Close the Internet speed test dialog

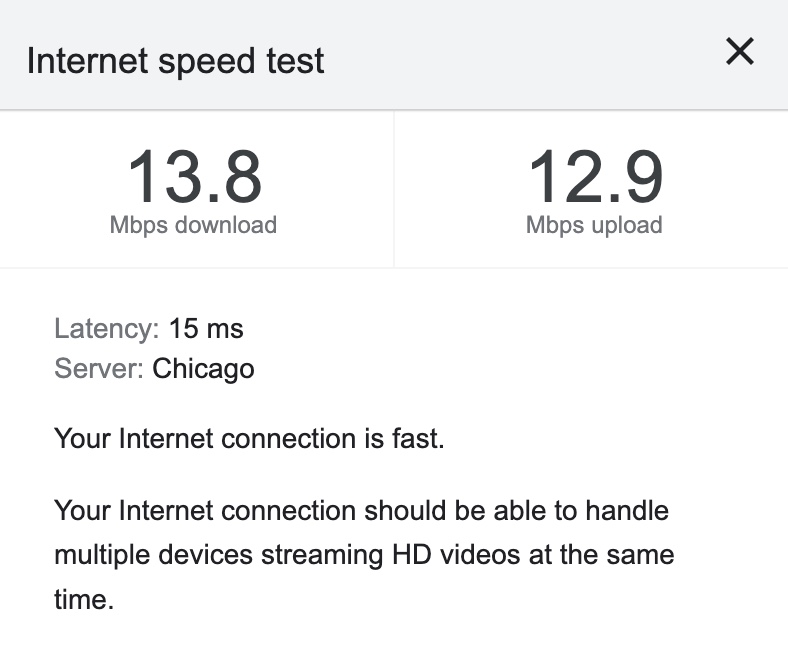(739, 52)
